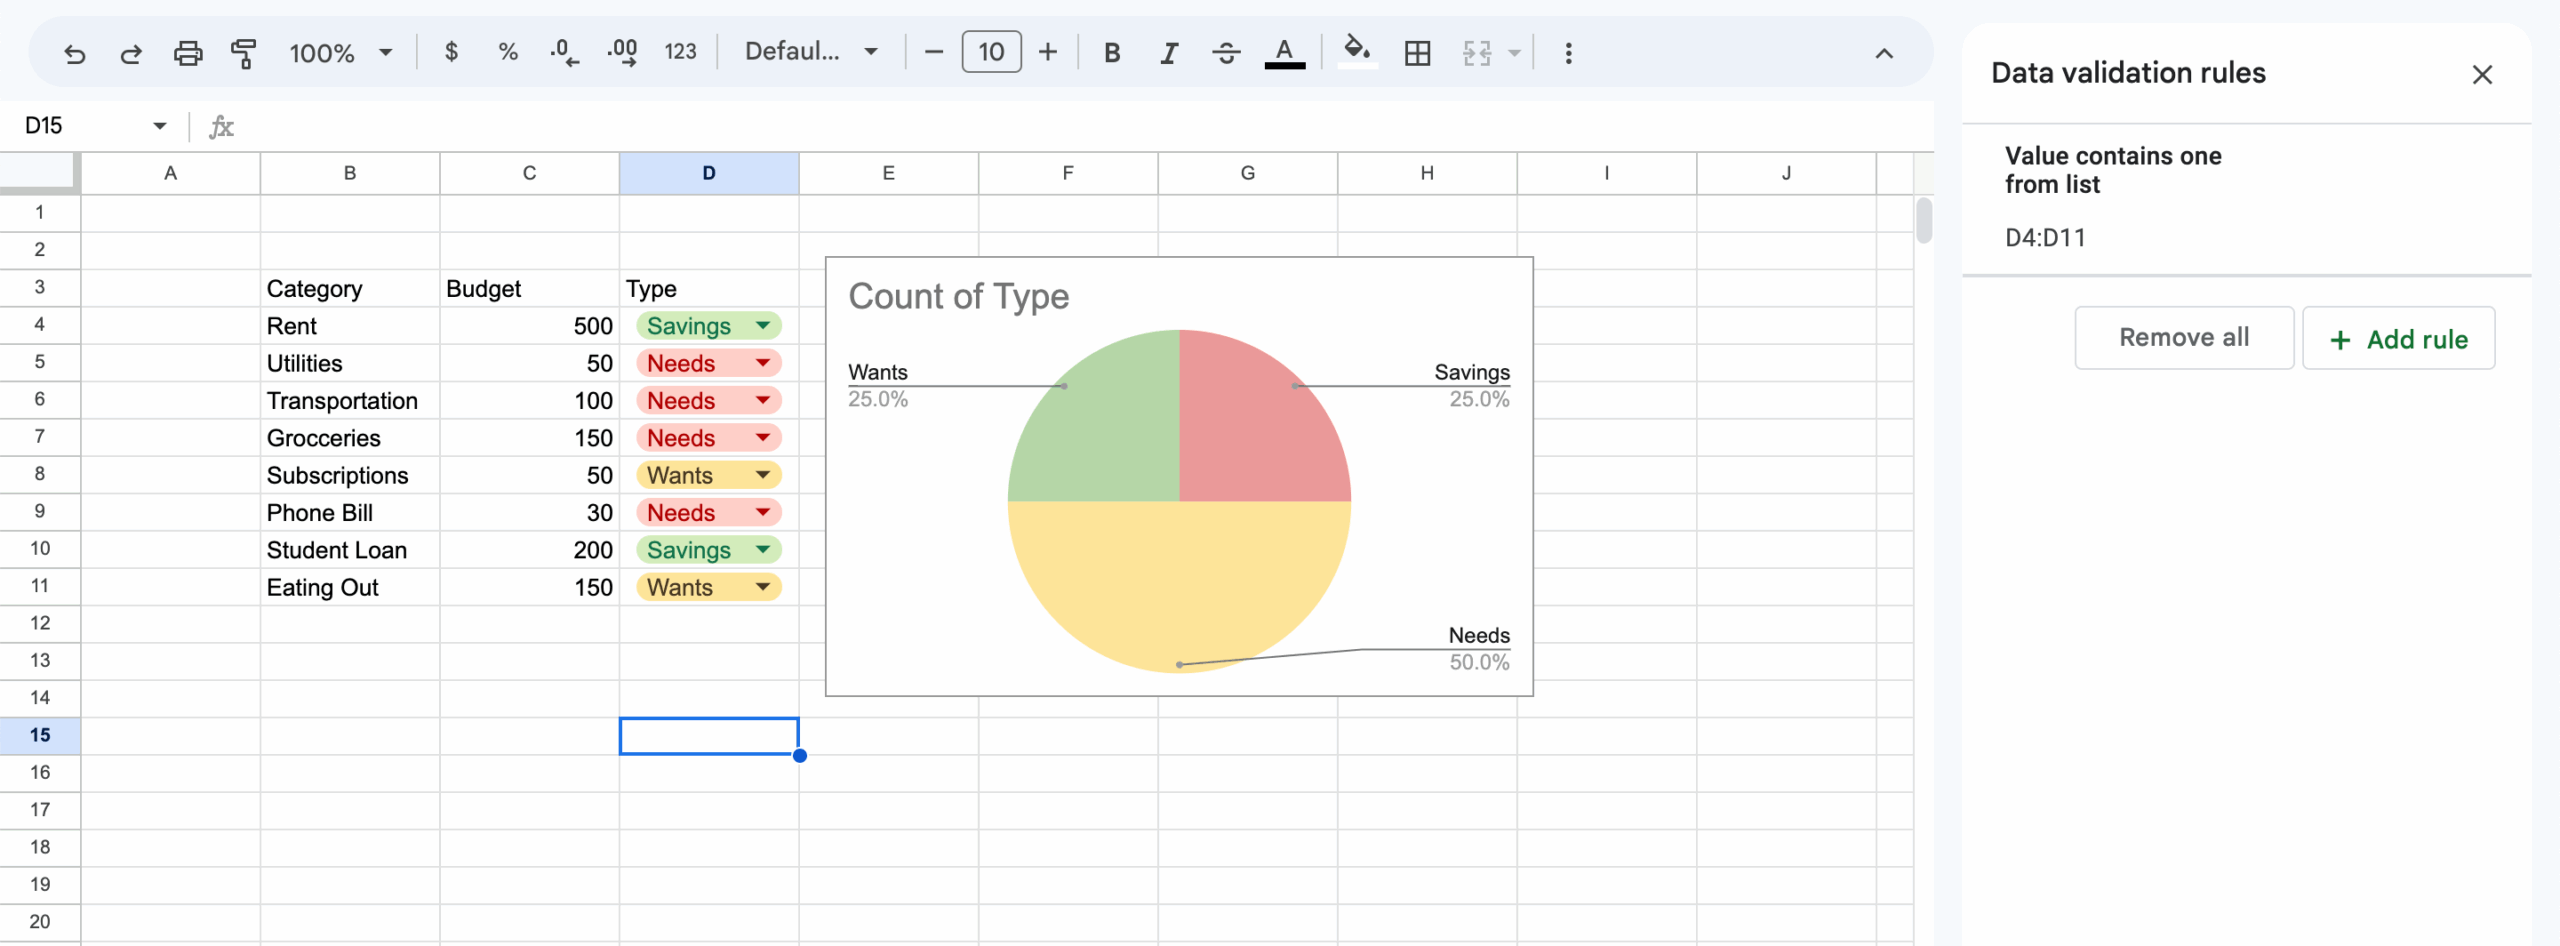This screenshot has width=2560, height=946.
Task: Decrease decimal places
Action: point(565,52)
